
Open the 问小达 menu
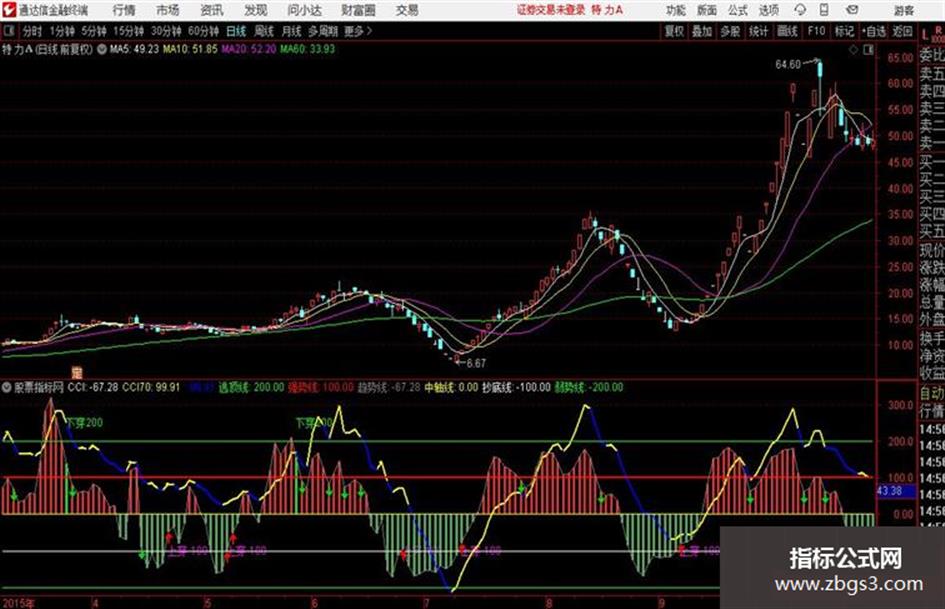click(x=304, y=10)
